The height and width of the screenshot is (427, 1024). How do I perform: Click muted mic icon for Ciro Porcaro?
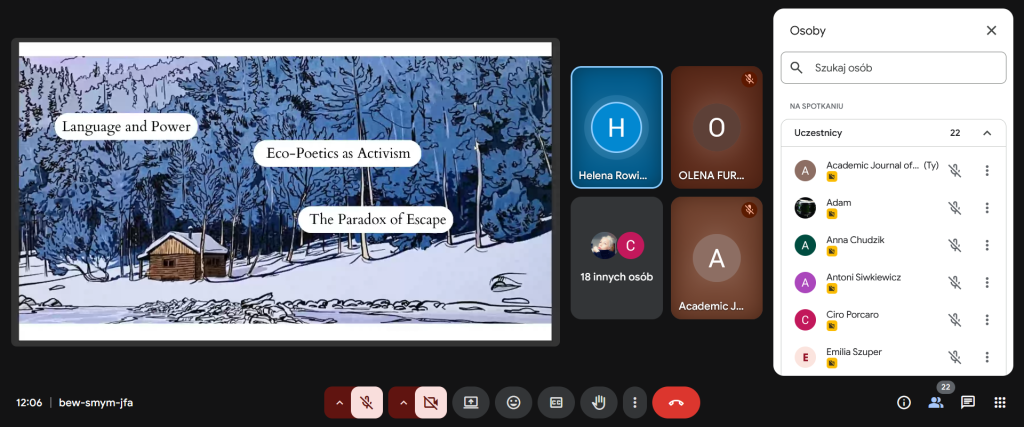(955, 320)
